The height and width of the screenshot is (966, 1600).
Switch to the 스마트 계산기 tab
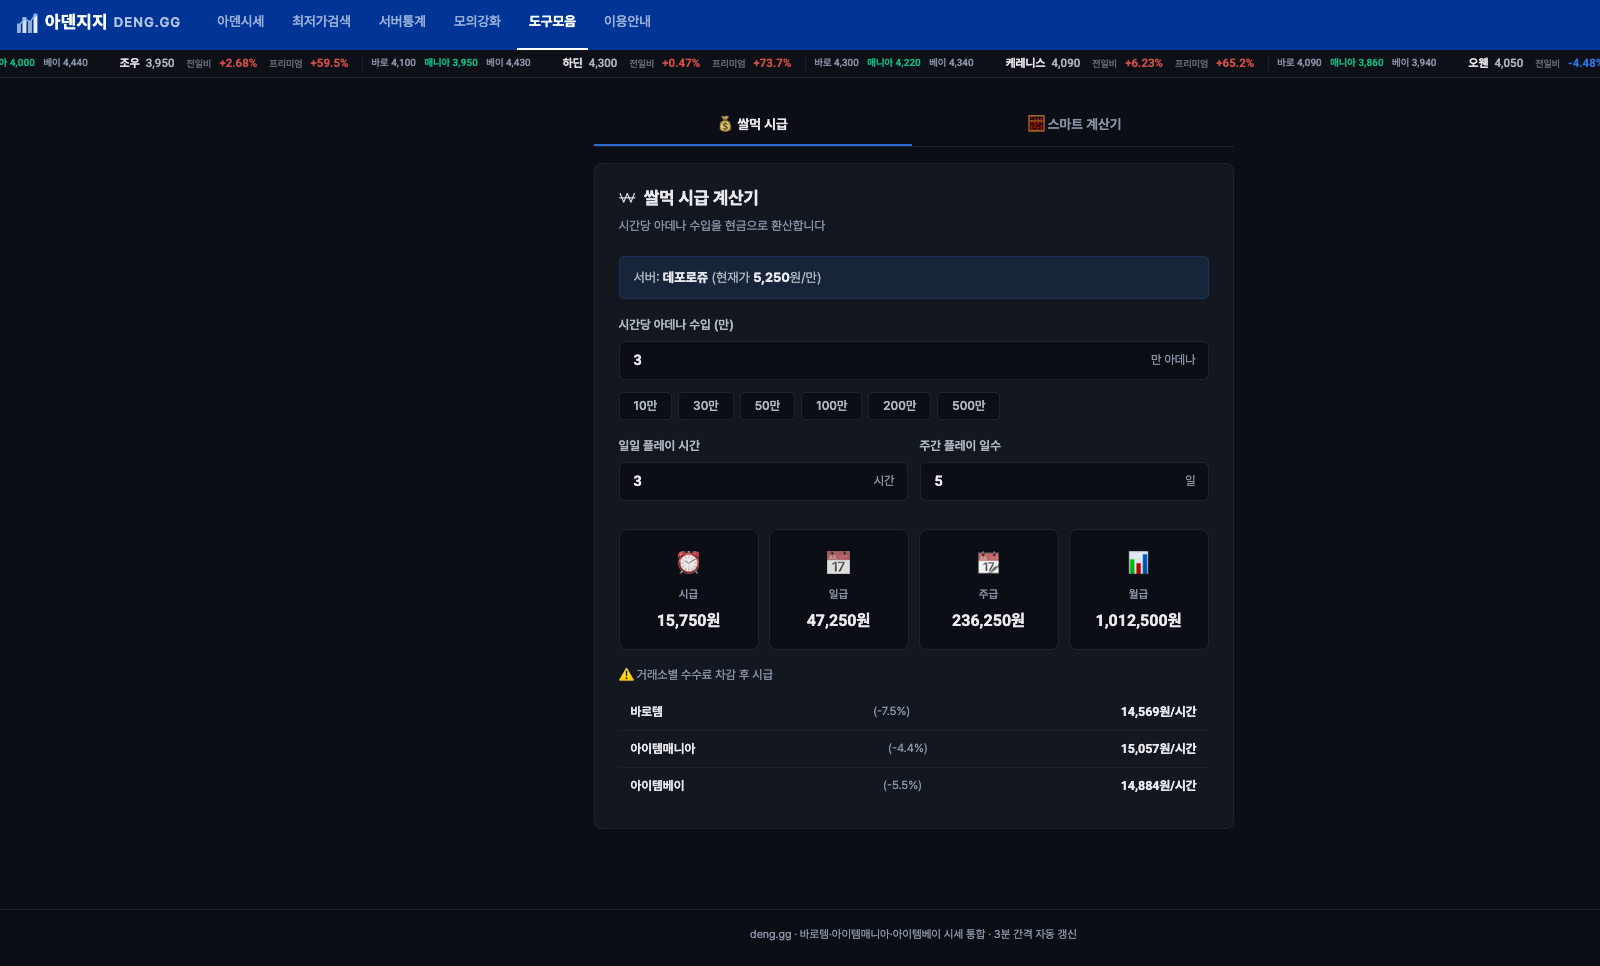tap(1074, 124)
